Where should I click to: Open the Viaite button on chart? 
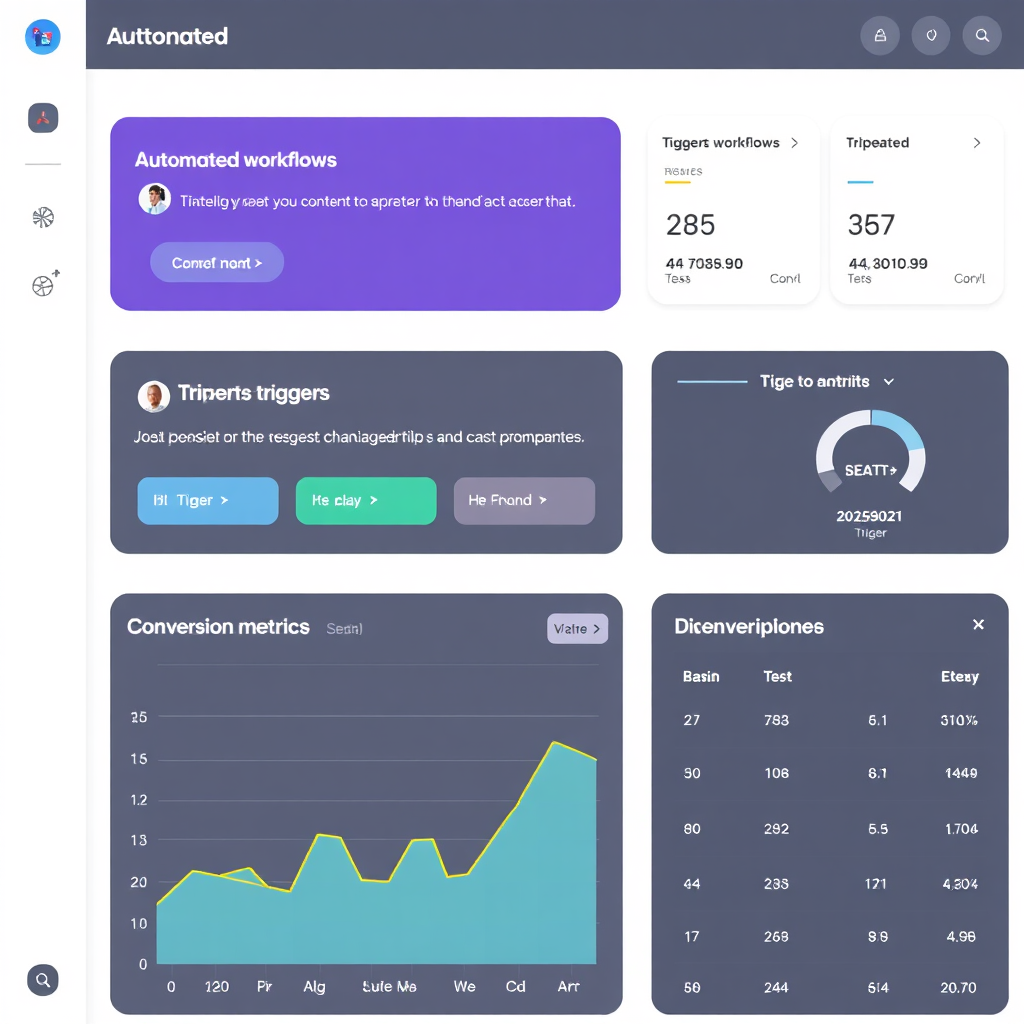(x=577, y=629)
